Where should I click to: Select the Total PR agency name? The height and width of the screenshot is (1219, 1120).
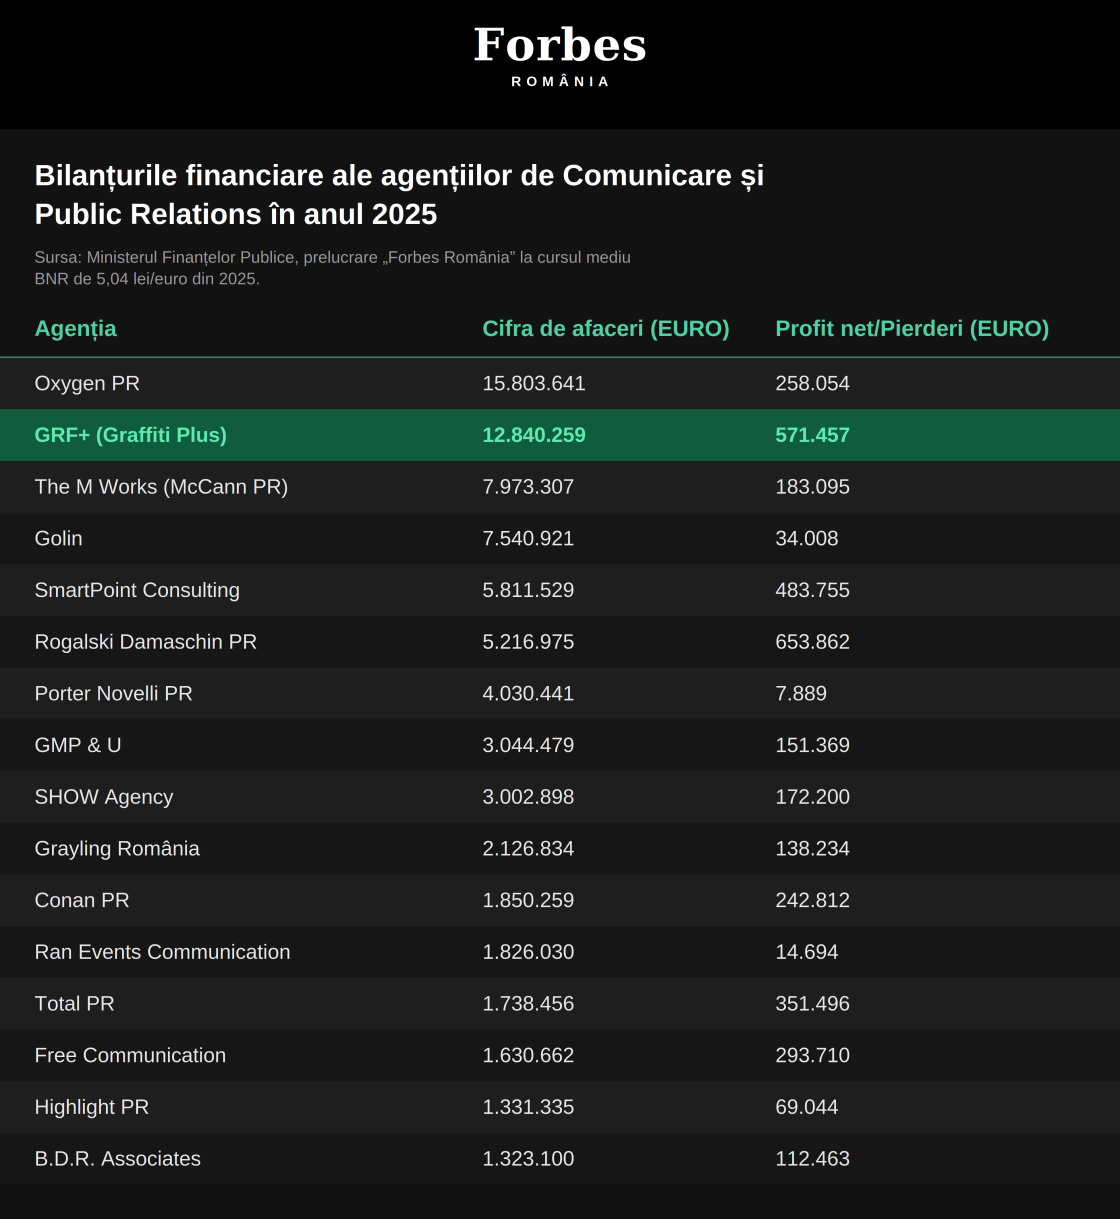(x=75, y=1004)
